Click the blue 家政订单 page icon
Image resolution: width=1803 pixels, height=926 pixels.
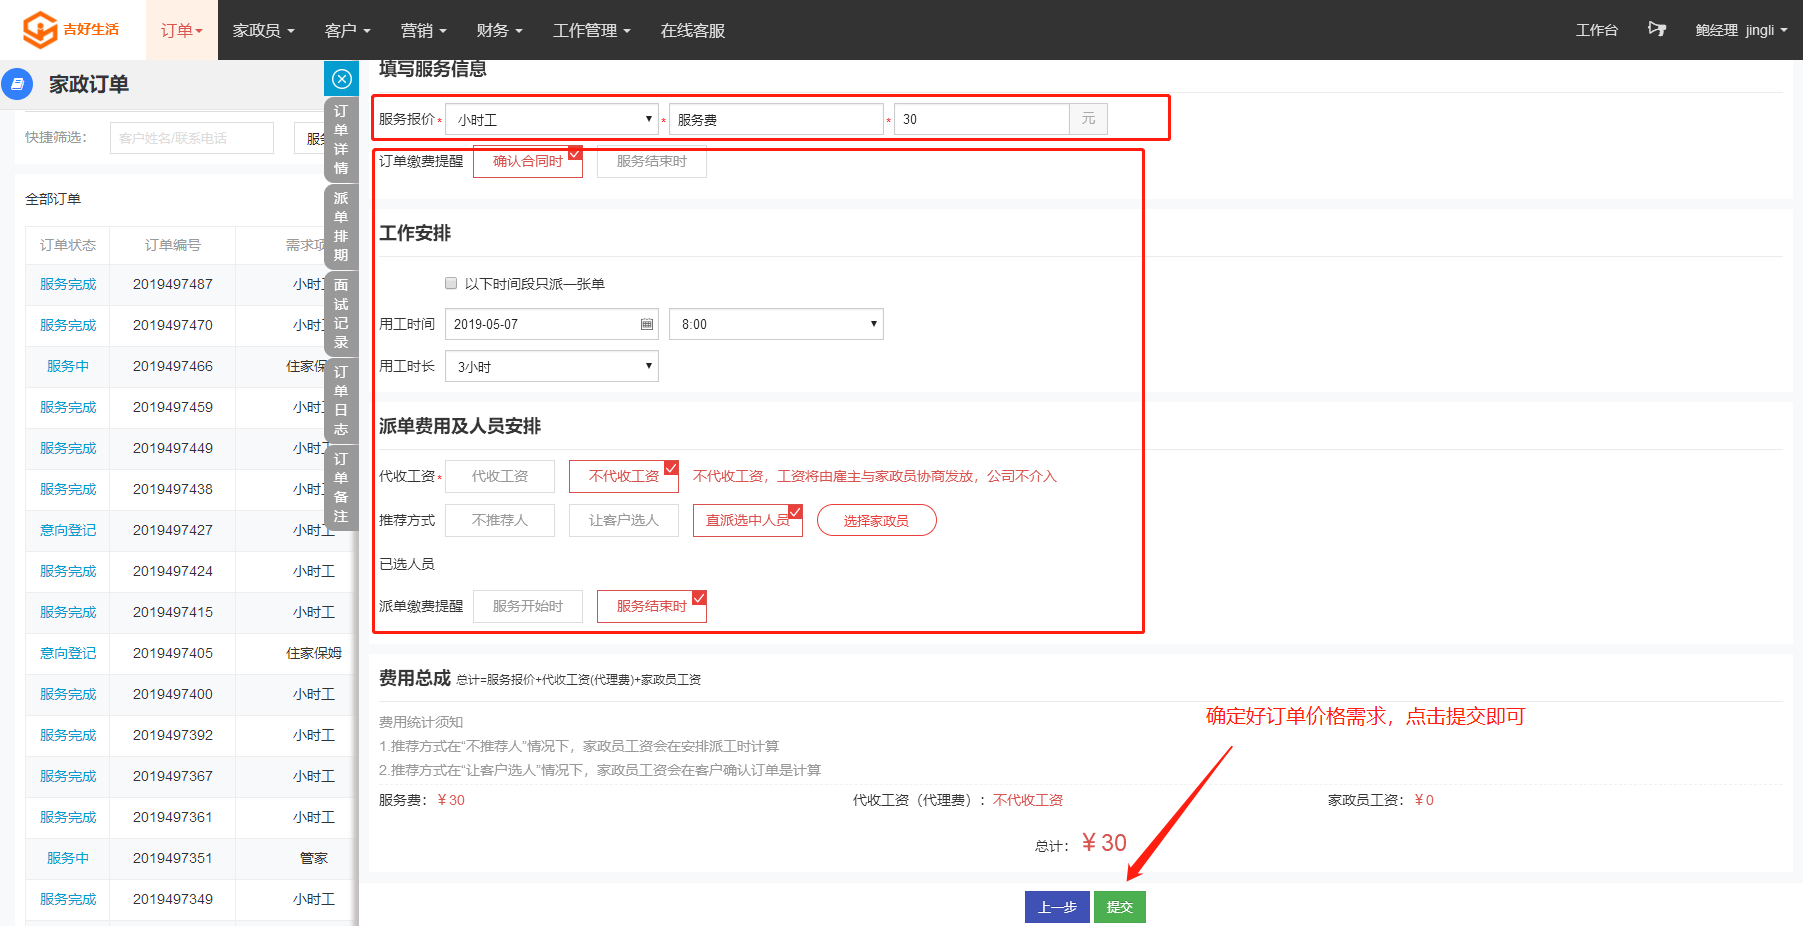(17, 84)
